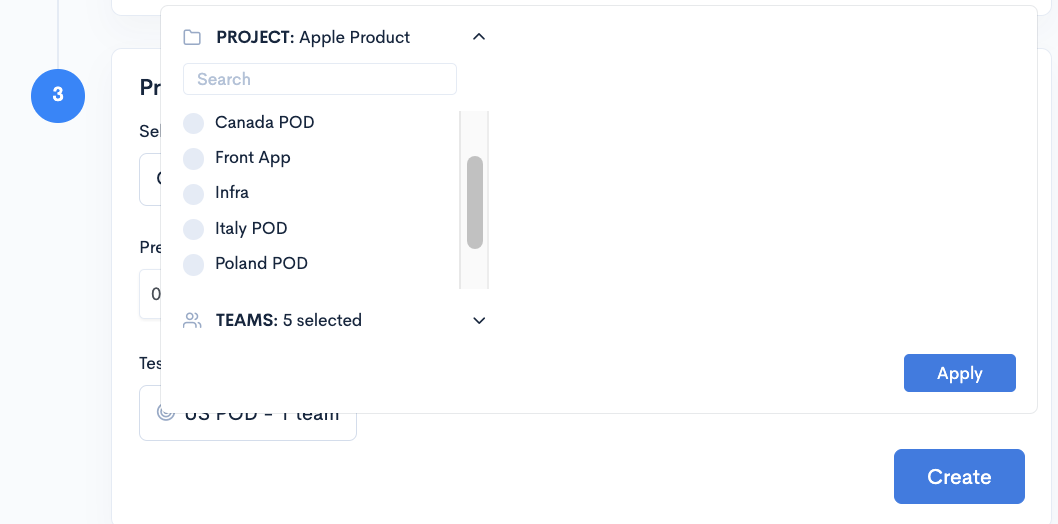Choose the Poland POD radio option
Viewport: 1058px width, 524px height.
pos(194,263)
